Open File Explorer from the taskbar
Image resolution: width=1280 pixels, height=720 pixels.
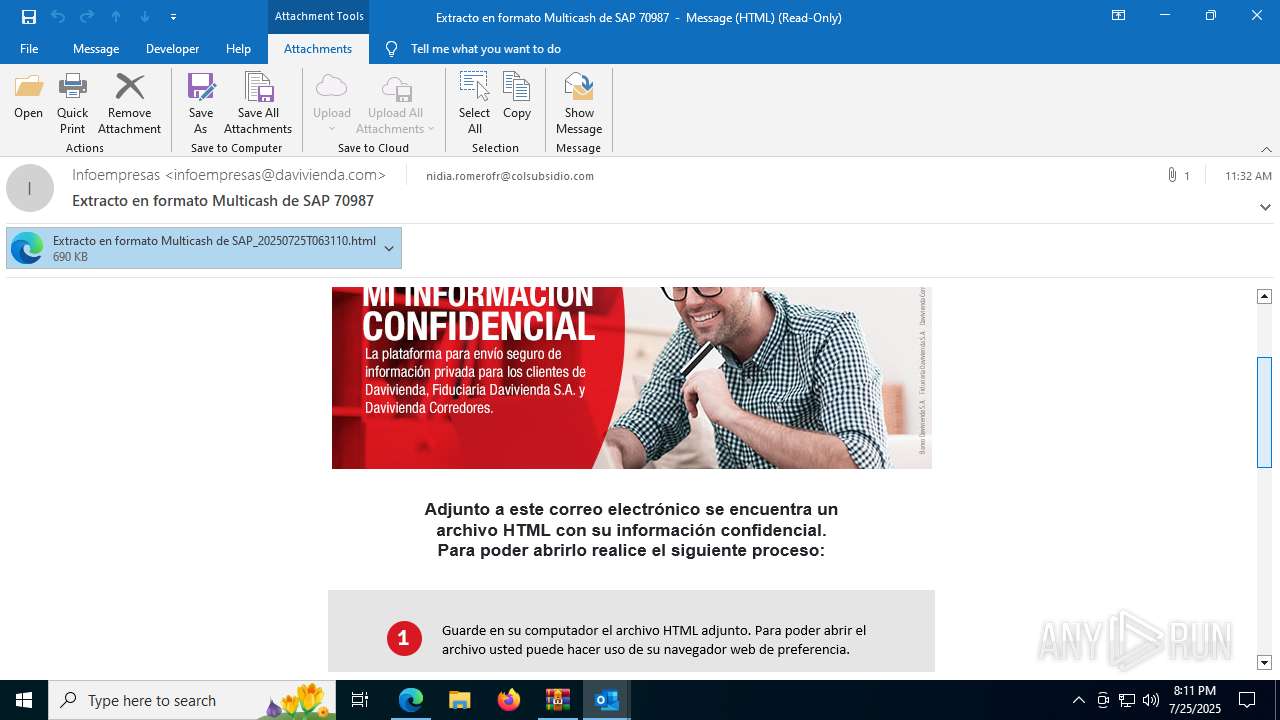tap(460, 700)
